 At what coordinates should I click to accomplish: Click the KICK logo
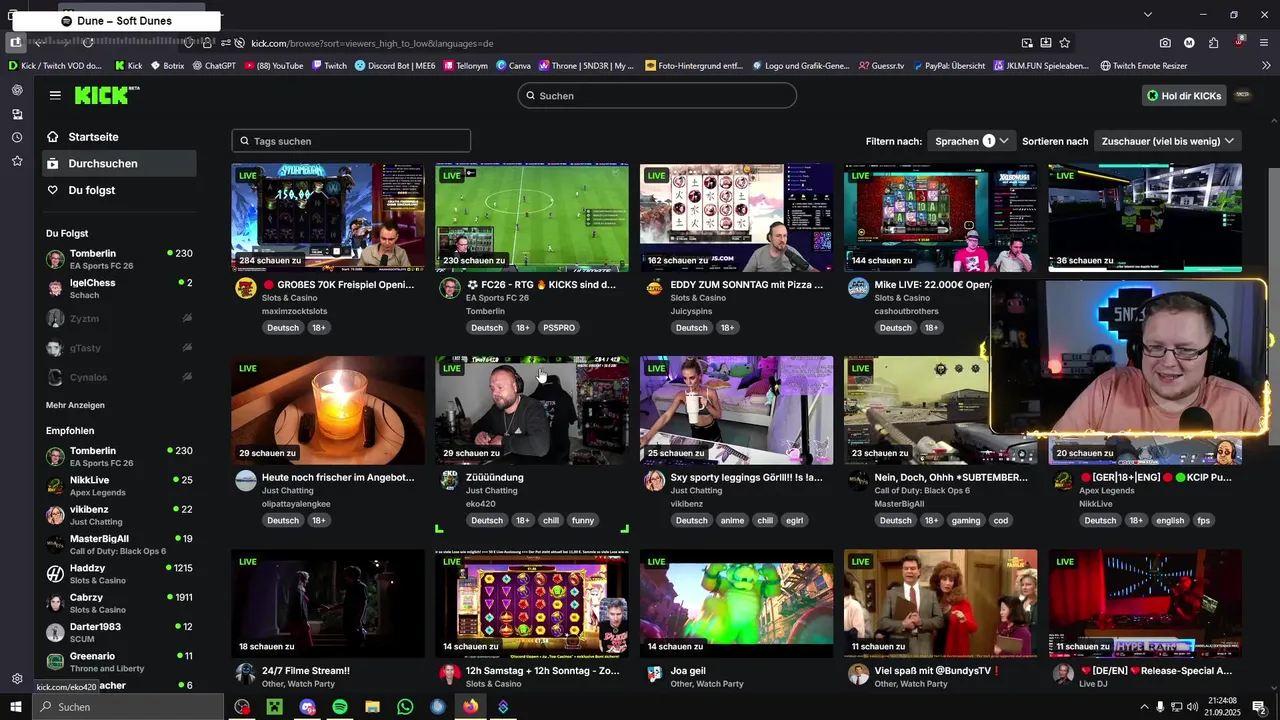(x=101, y=95)
